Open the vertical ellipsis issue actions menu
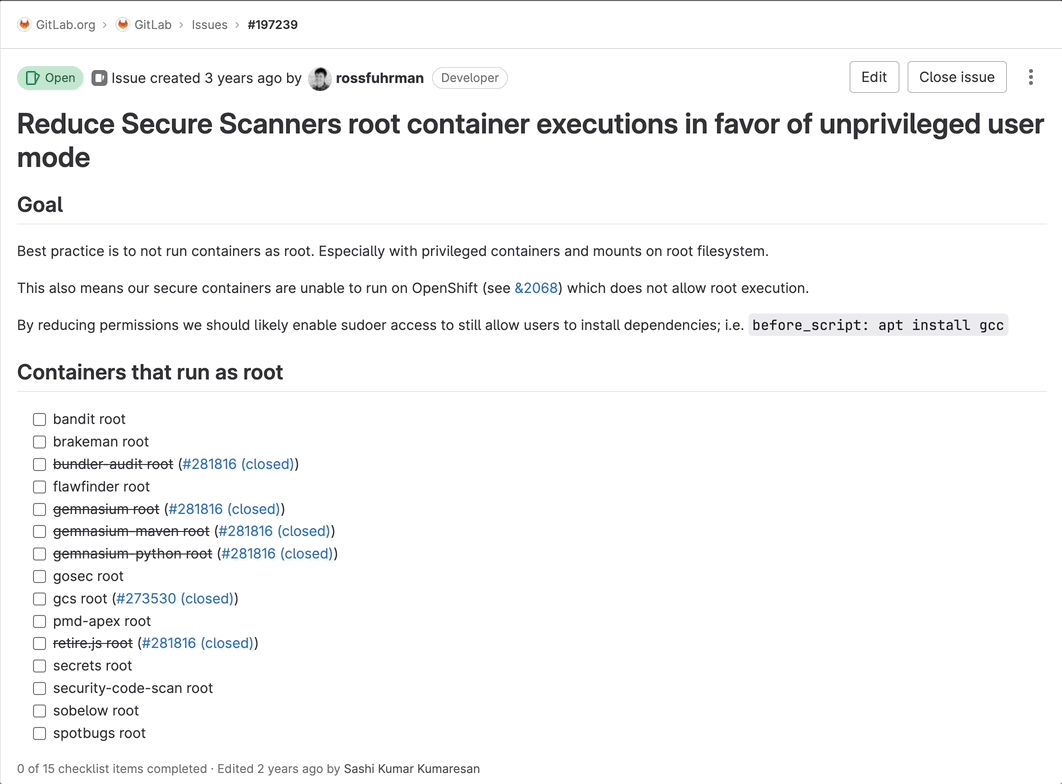1062x784 pixels. pos(1030,77)
